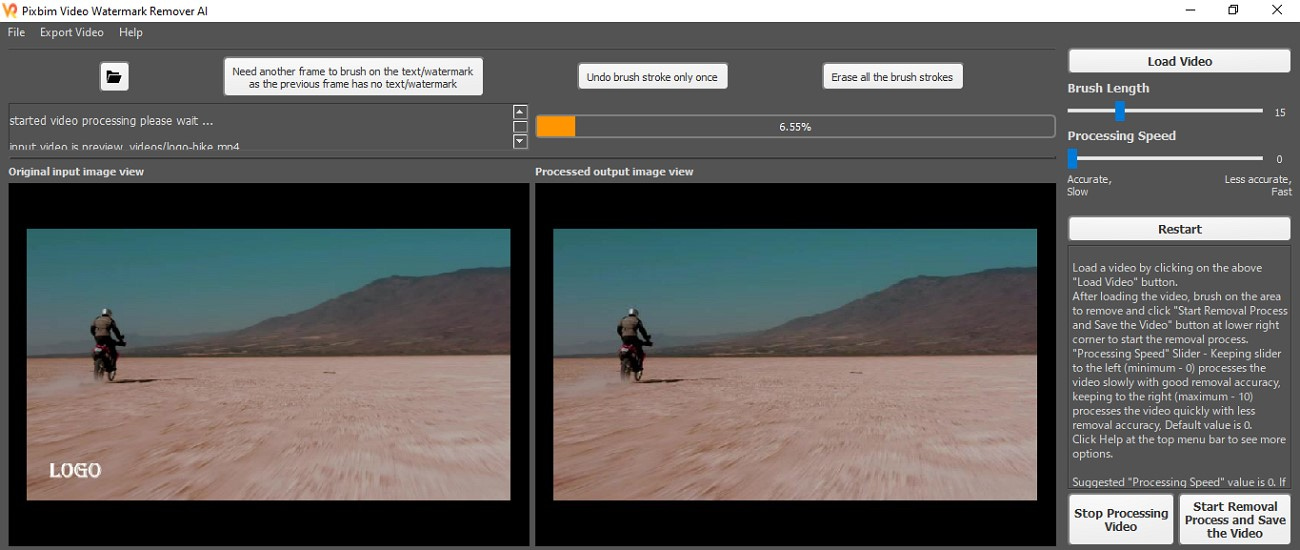Click the 'Accurate, Slow' label
This screenshot has width=1300, height=550.
(x=1089, y=185)
